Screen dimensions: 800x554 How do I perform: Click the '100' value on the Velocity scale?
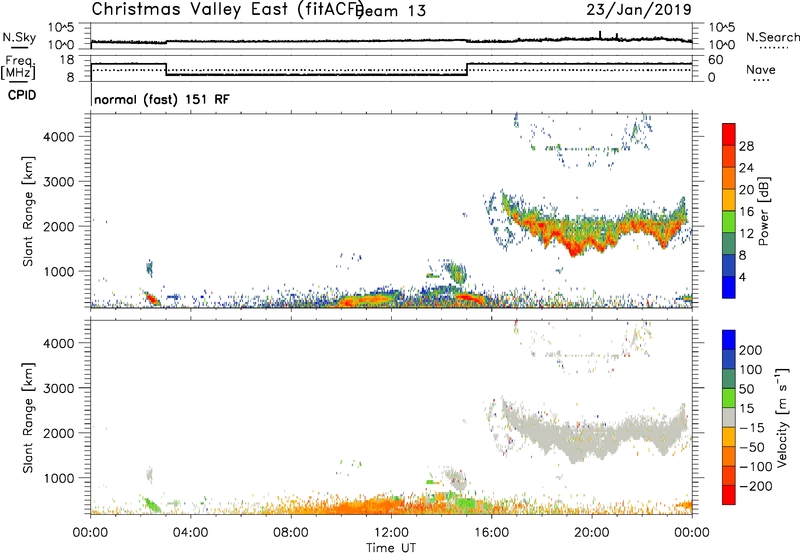tap(751, 369)
